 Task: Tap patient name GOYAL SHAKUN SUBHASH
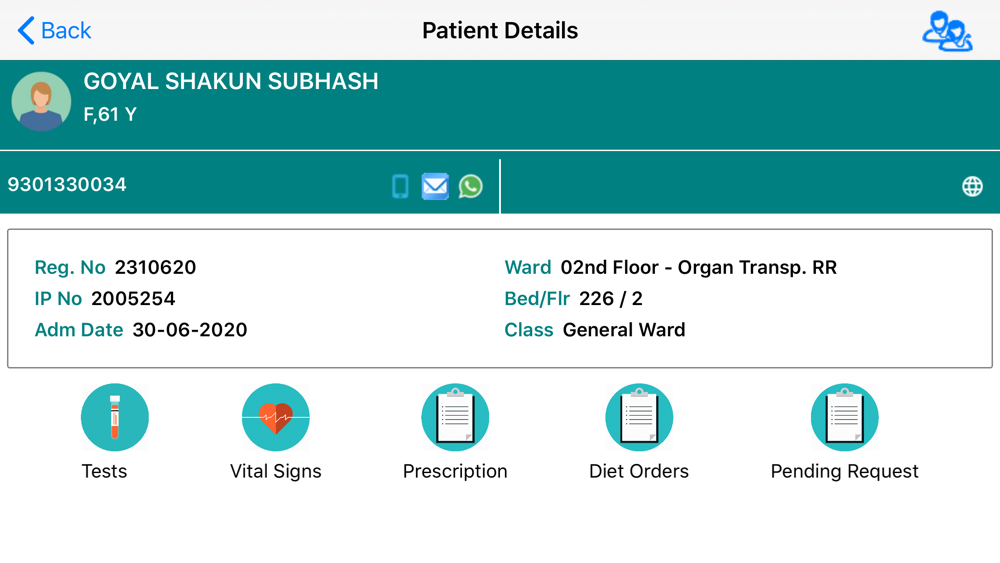tap(231, 81)
